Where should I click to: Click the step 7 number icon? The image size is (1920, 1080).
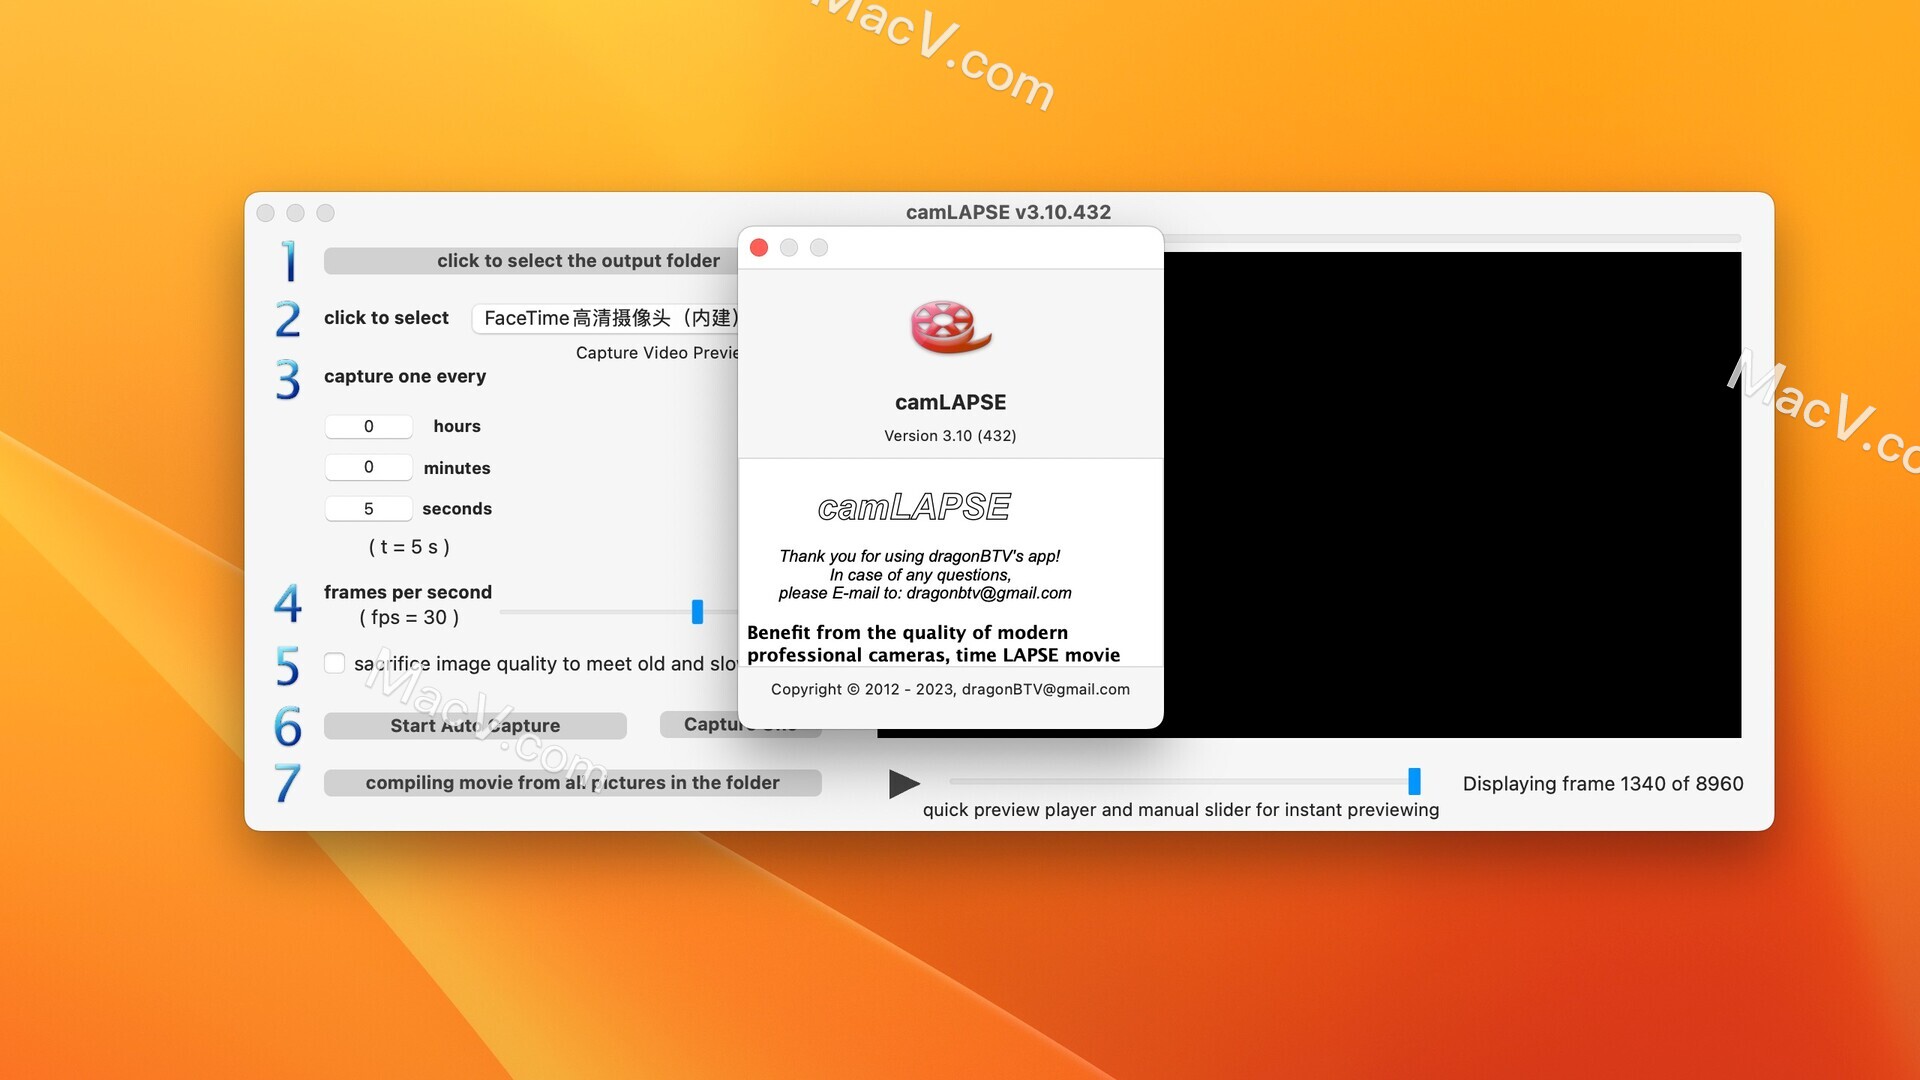288,783
